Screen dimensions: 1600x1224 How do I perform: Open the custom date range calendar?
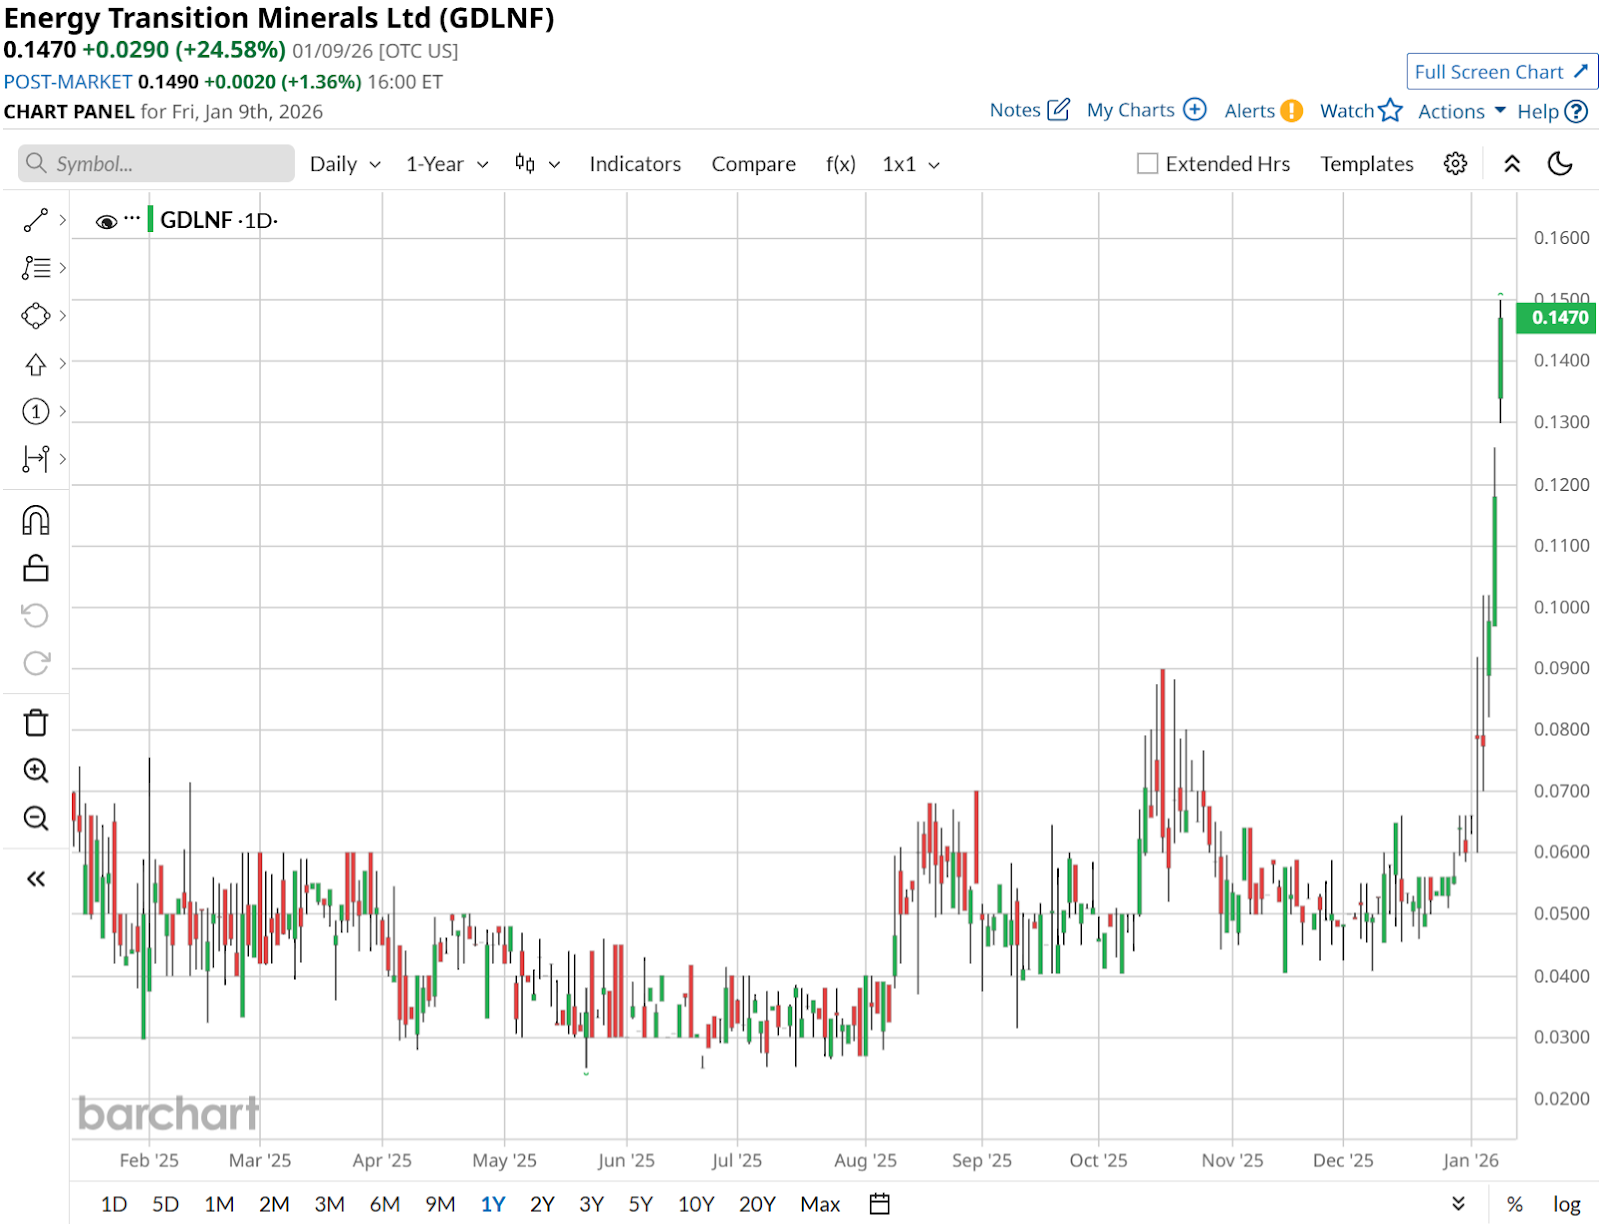tap(880, 1204)
